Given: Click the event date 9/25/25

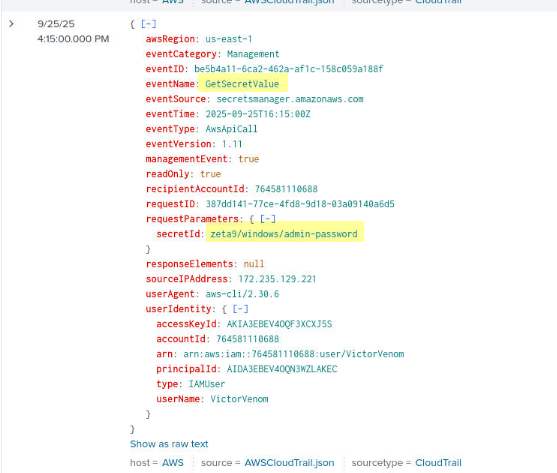Looking at the screenshot, I should [x=56, y=24].
